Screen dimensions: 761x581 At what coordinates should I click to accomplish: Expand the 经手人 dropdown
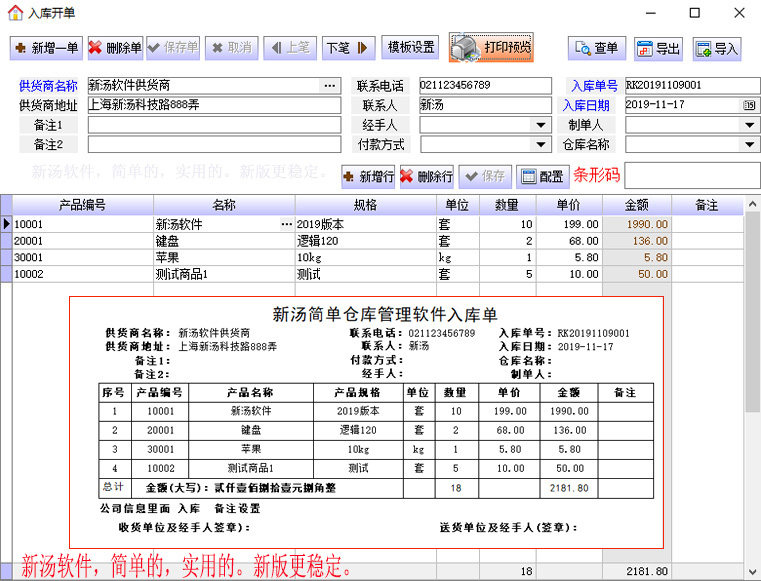[x=540, y=125]
